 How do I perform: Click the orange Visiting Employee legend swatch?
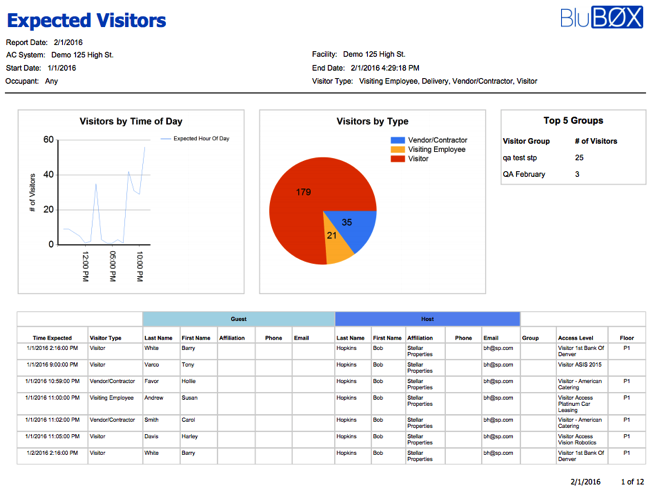point(398,150)
